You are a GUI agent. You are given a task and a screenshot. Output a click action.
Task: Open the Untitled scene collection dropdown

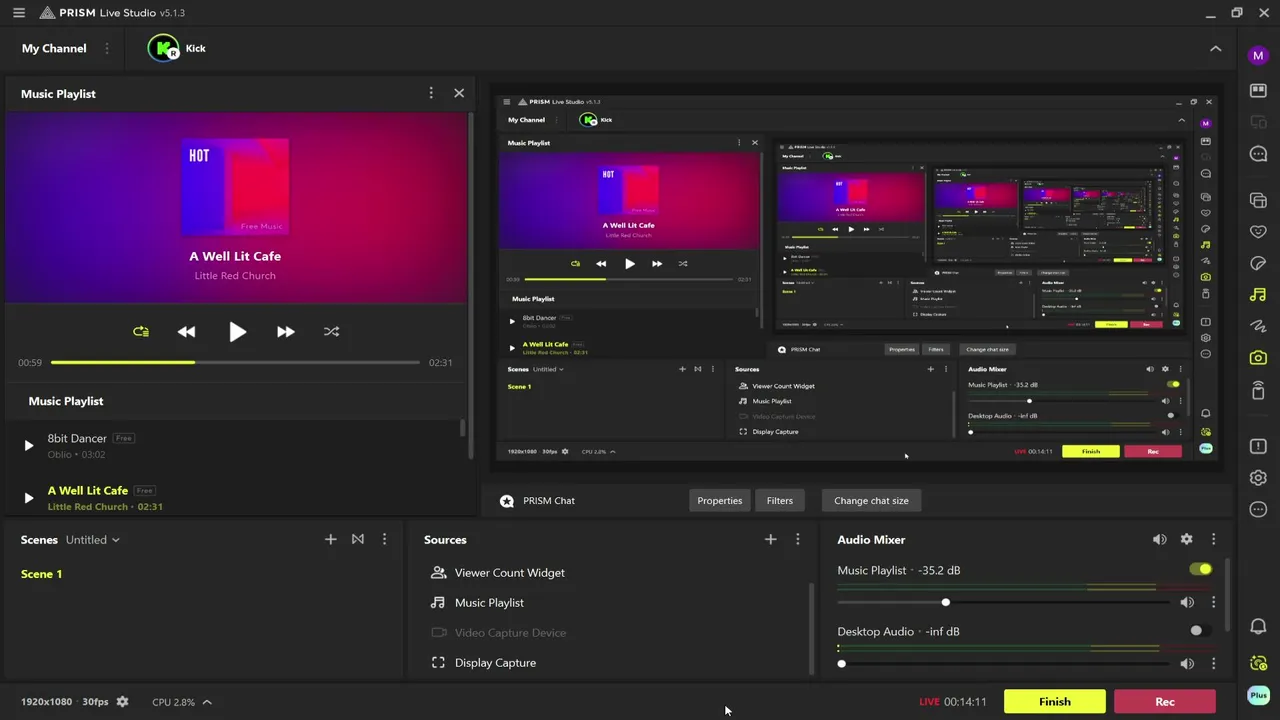[x=93, y=540]
